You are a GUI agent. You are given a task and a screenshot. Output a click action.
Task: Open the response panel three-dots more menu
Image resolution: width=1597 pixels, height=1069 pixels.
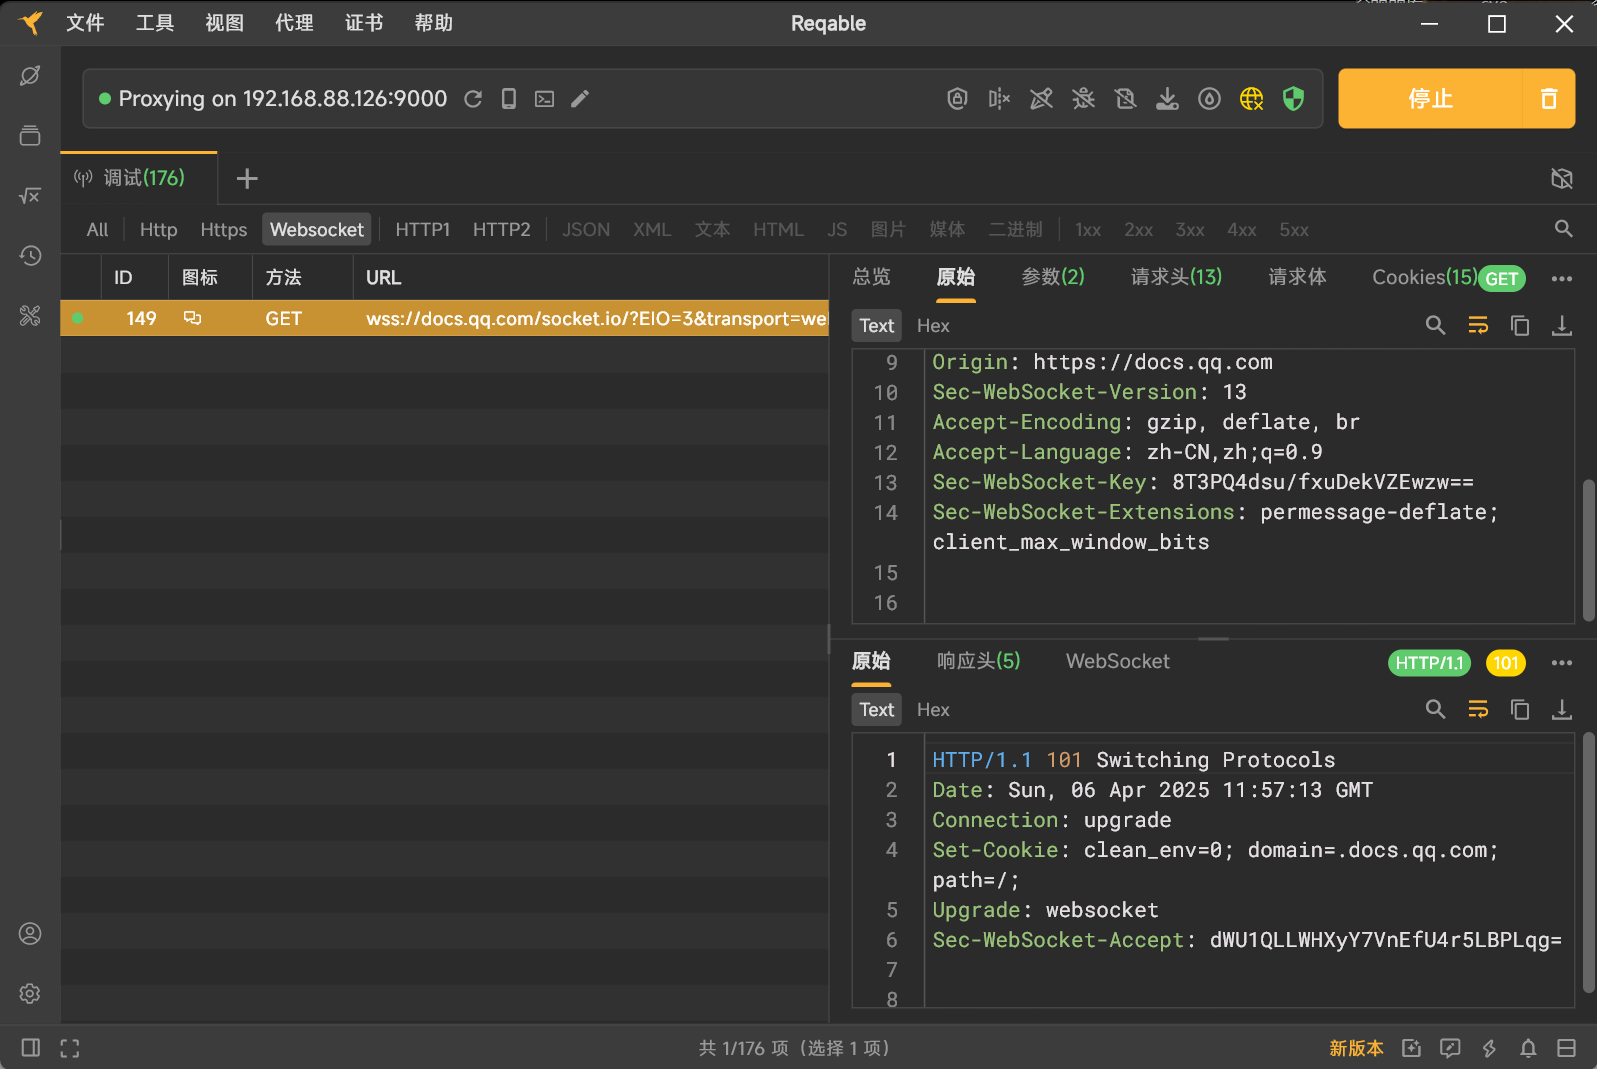point(1561,662)
